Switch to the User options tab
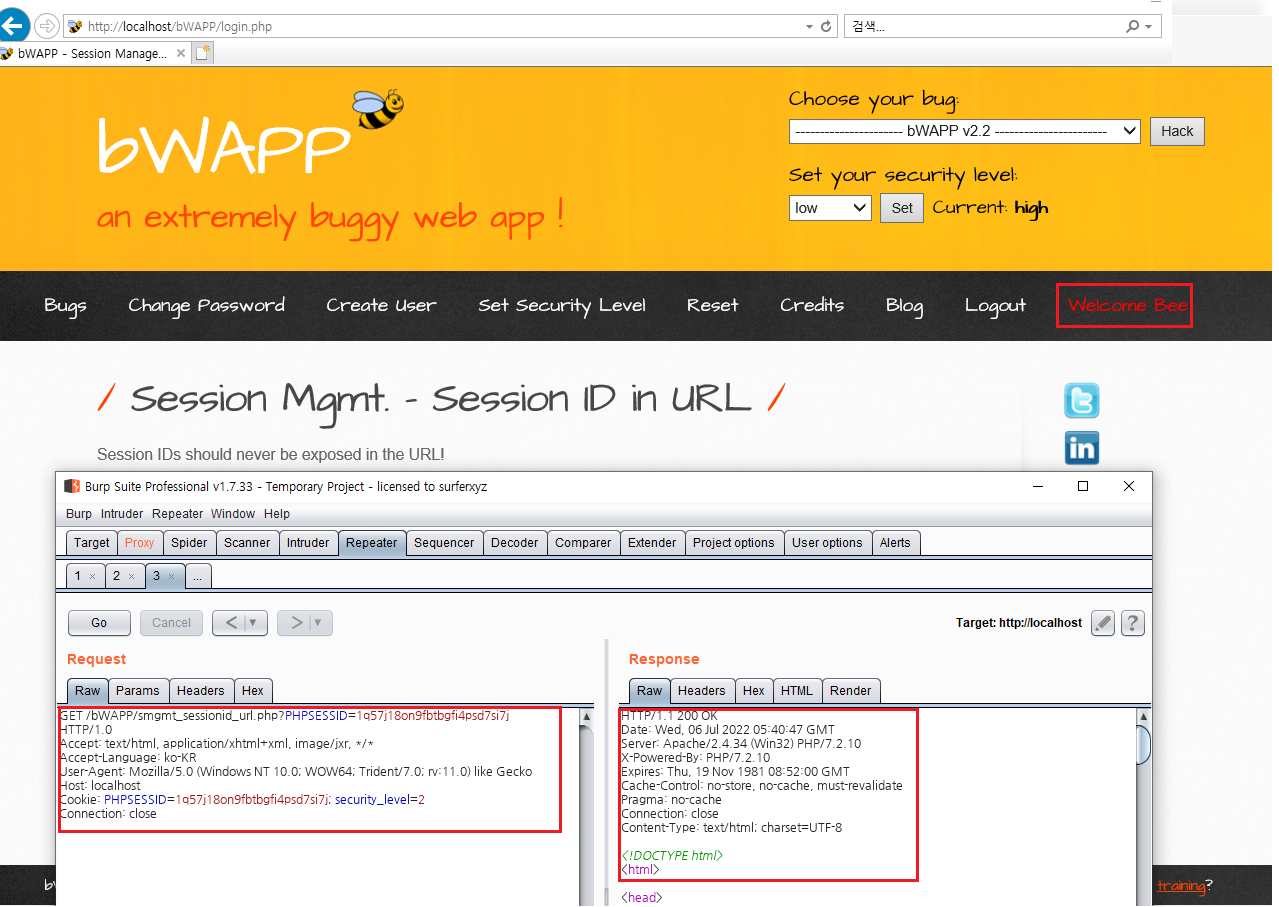This screenshot has width=1279, height=907. (x=827, y=543)
